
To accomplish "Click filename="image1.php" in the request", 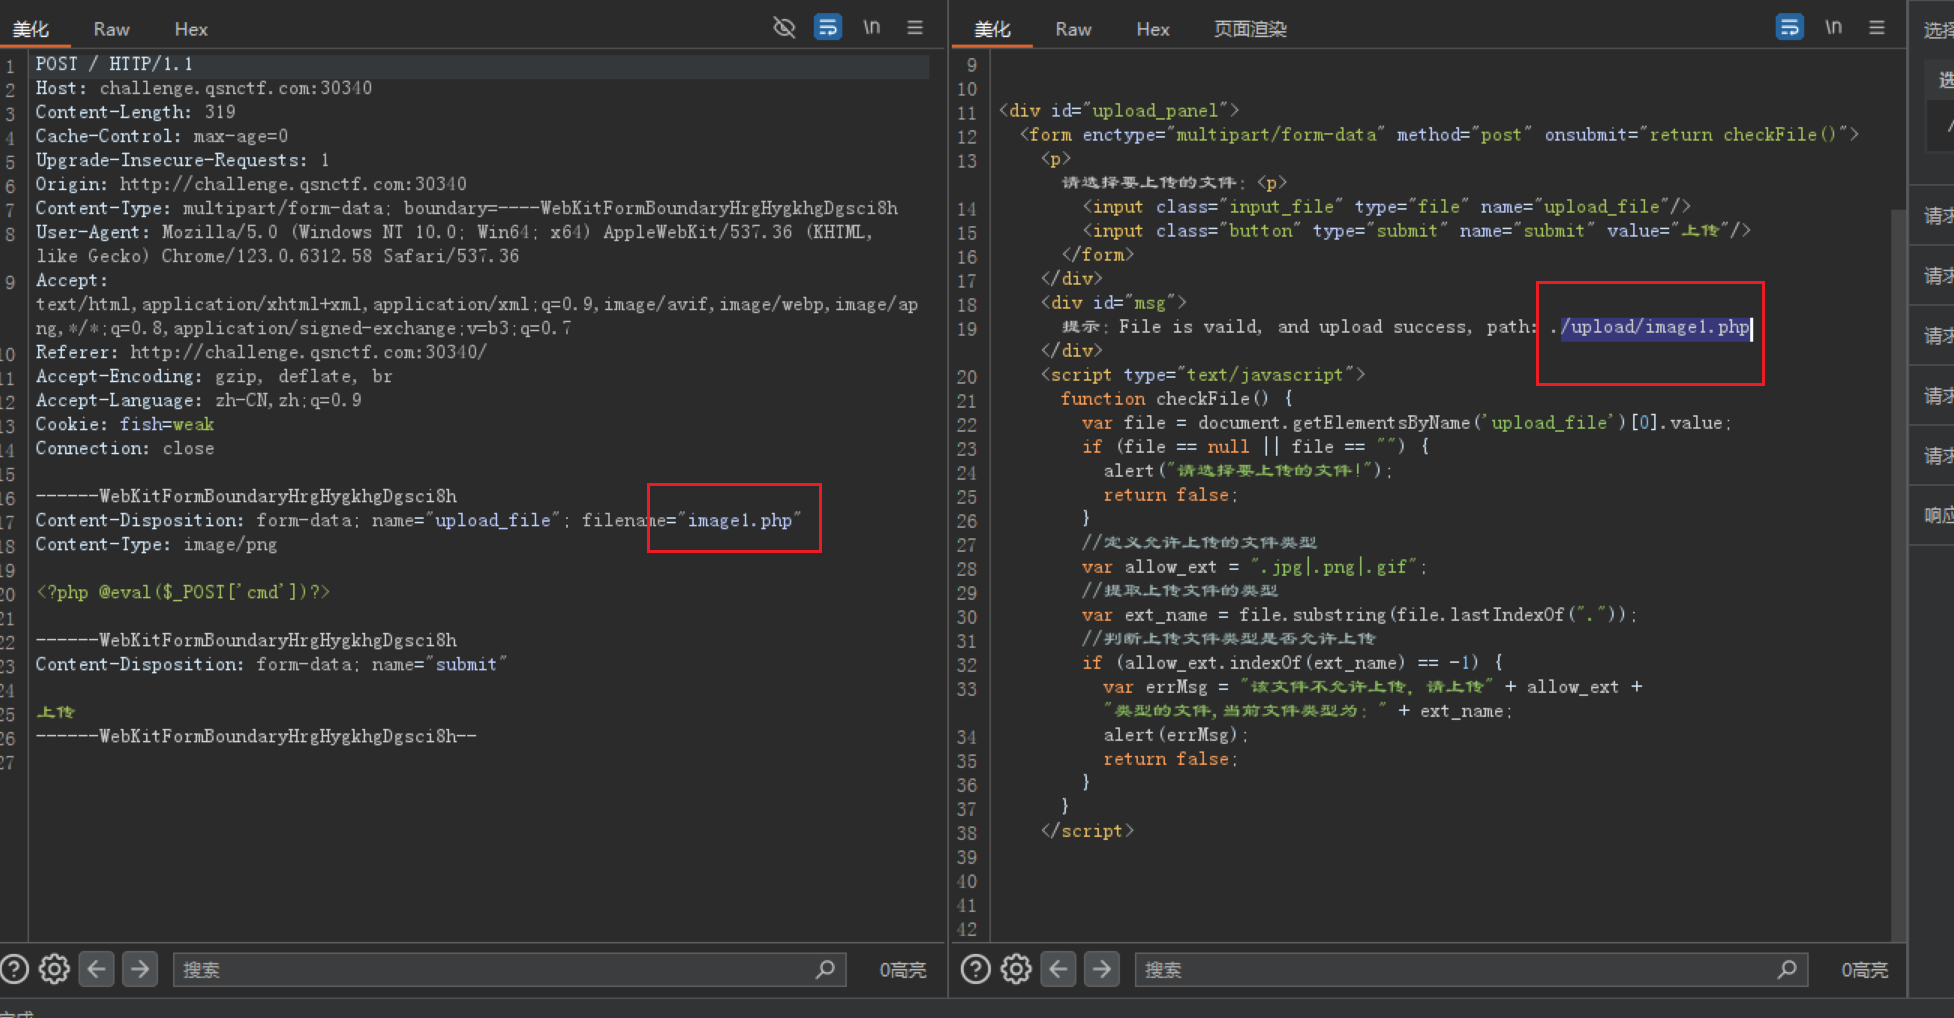I will pyautogui.click(x=692, y=520).
